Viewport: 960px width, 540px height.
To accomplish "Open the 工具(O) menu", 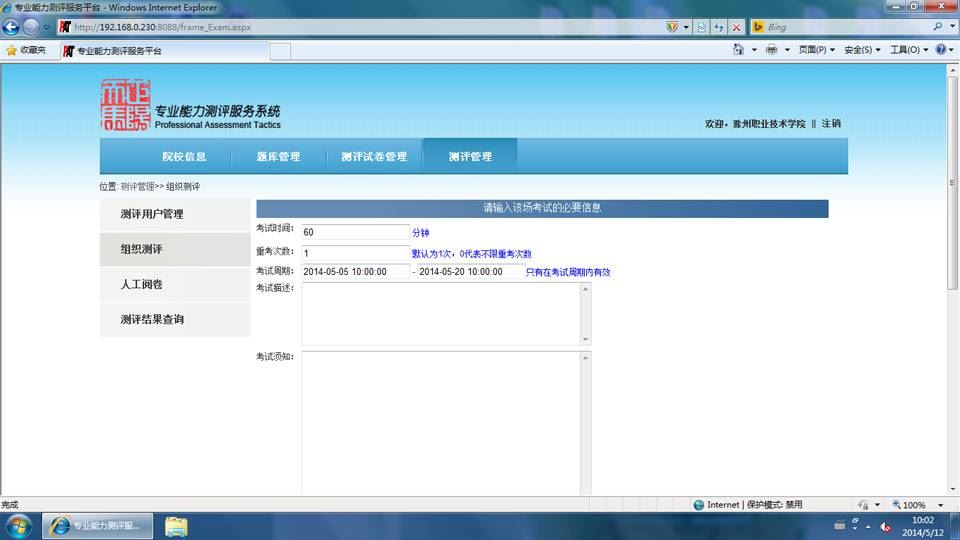I will 909,50.
